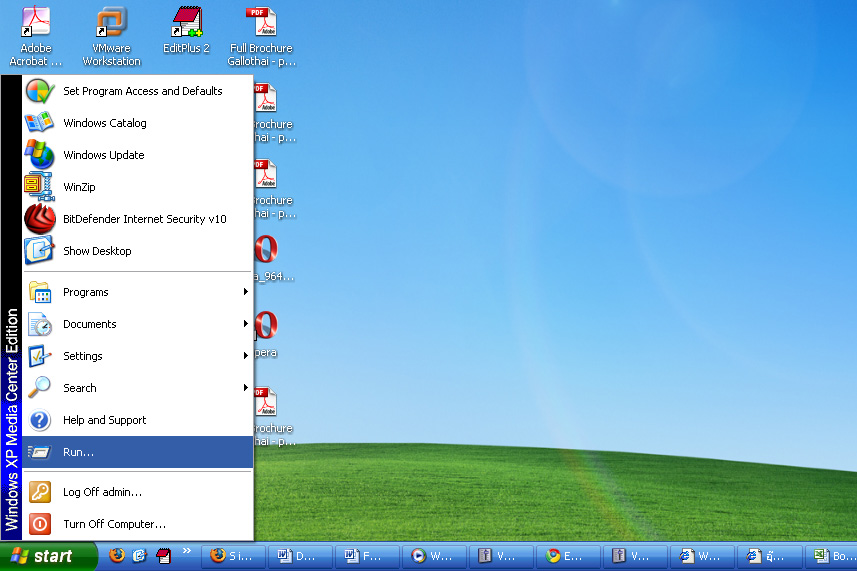Switch to the Word 'F...' taskbar window
857x571 pixels.
[368, 556]
